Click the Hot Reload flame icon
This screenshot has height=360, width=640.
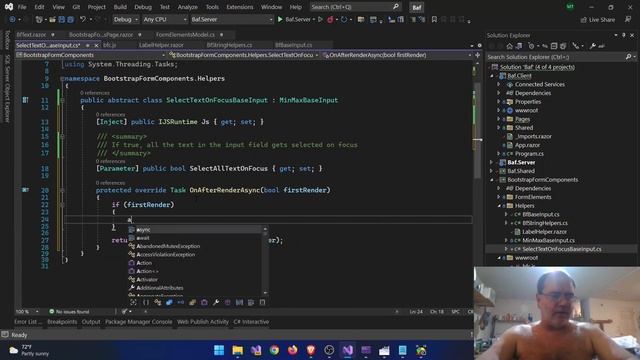coord(330,19)
